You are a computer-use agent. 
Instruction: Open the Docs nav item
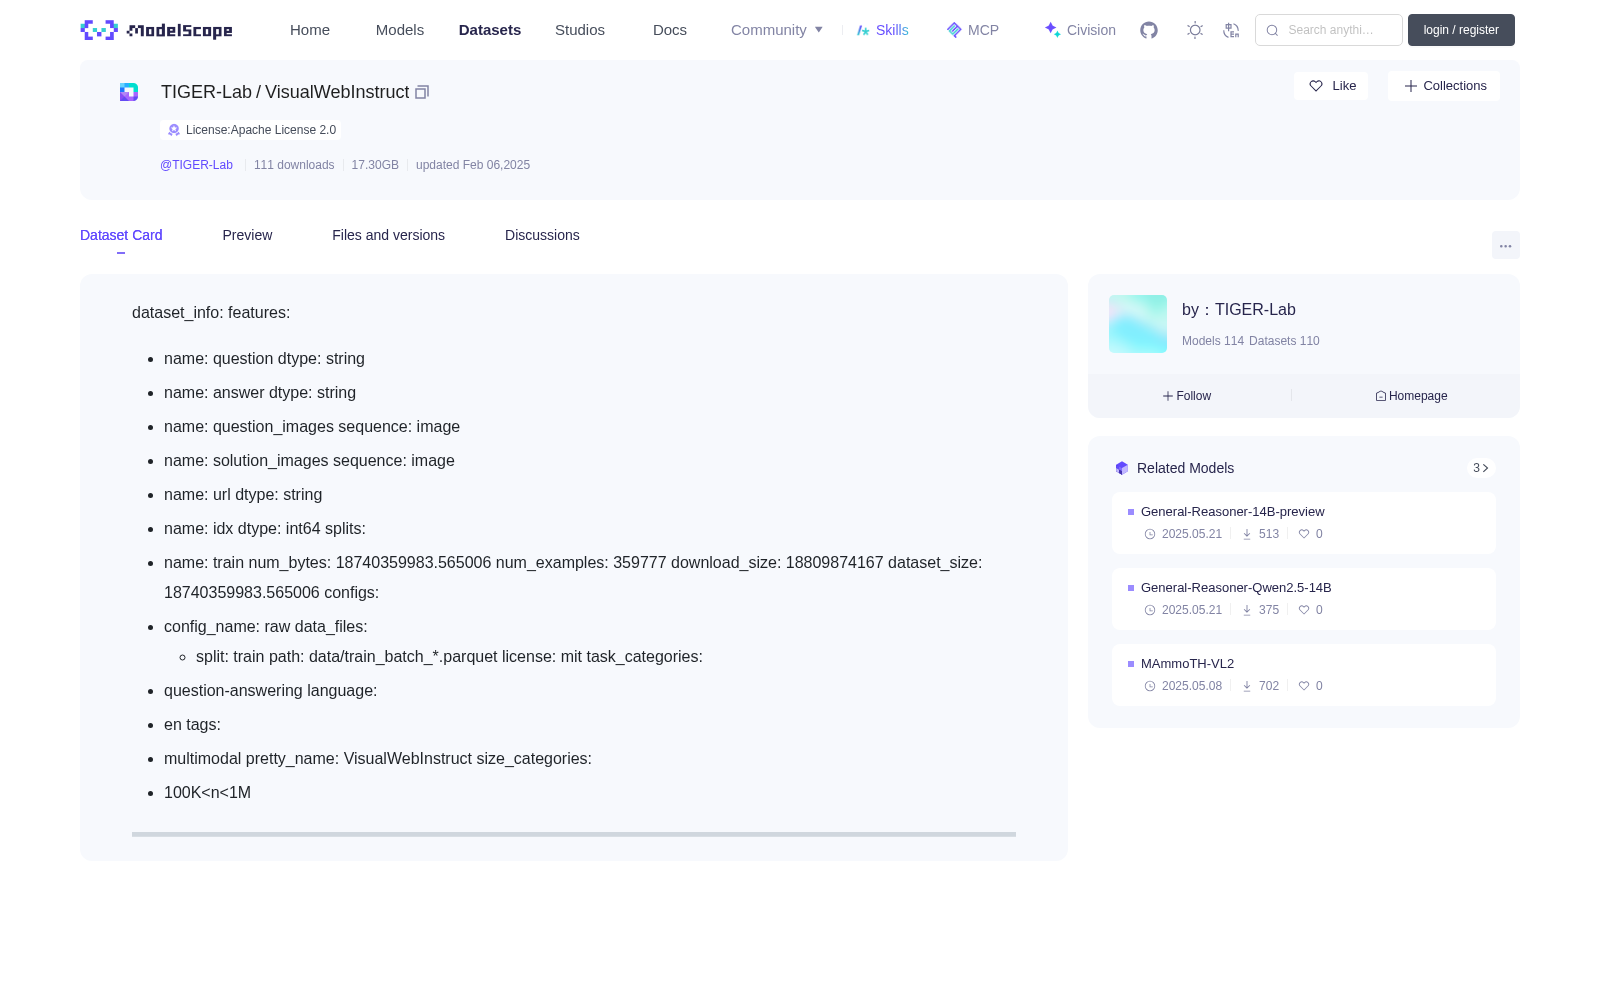[670, 30]
